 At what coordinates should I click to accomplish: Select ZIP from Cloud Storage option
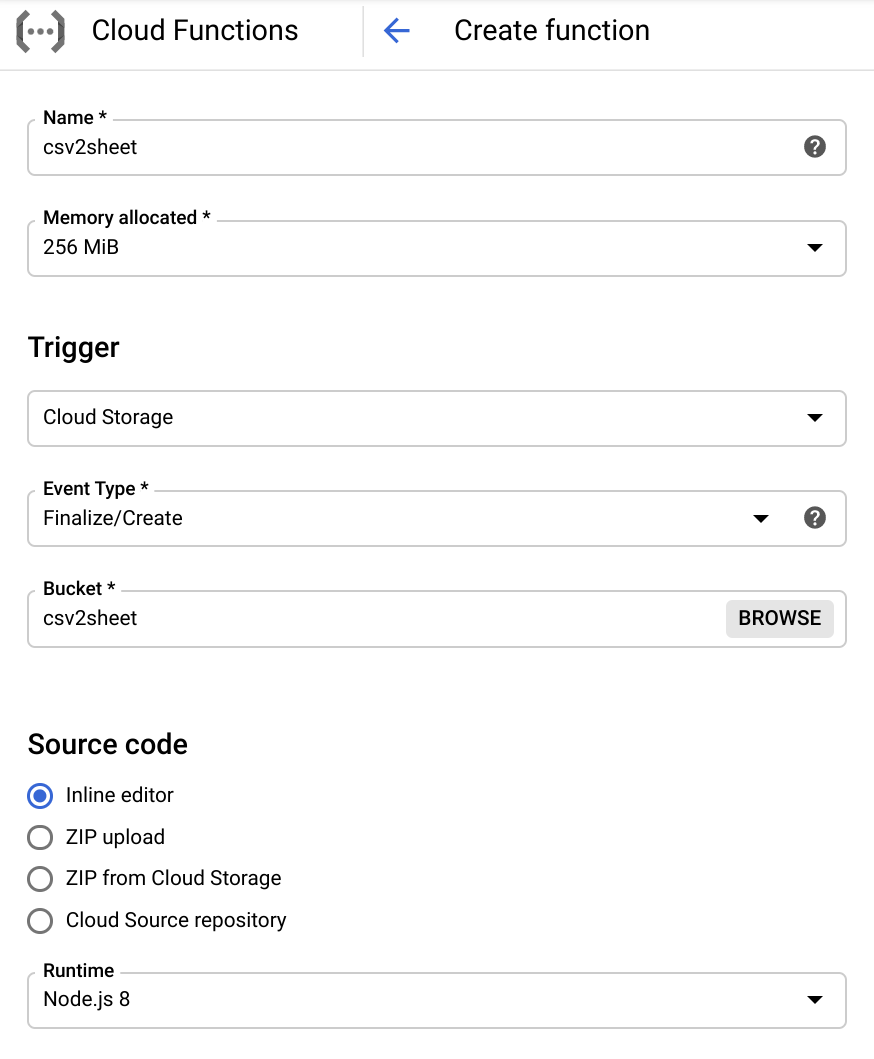(40, 879)
